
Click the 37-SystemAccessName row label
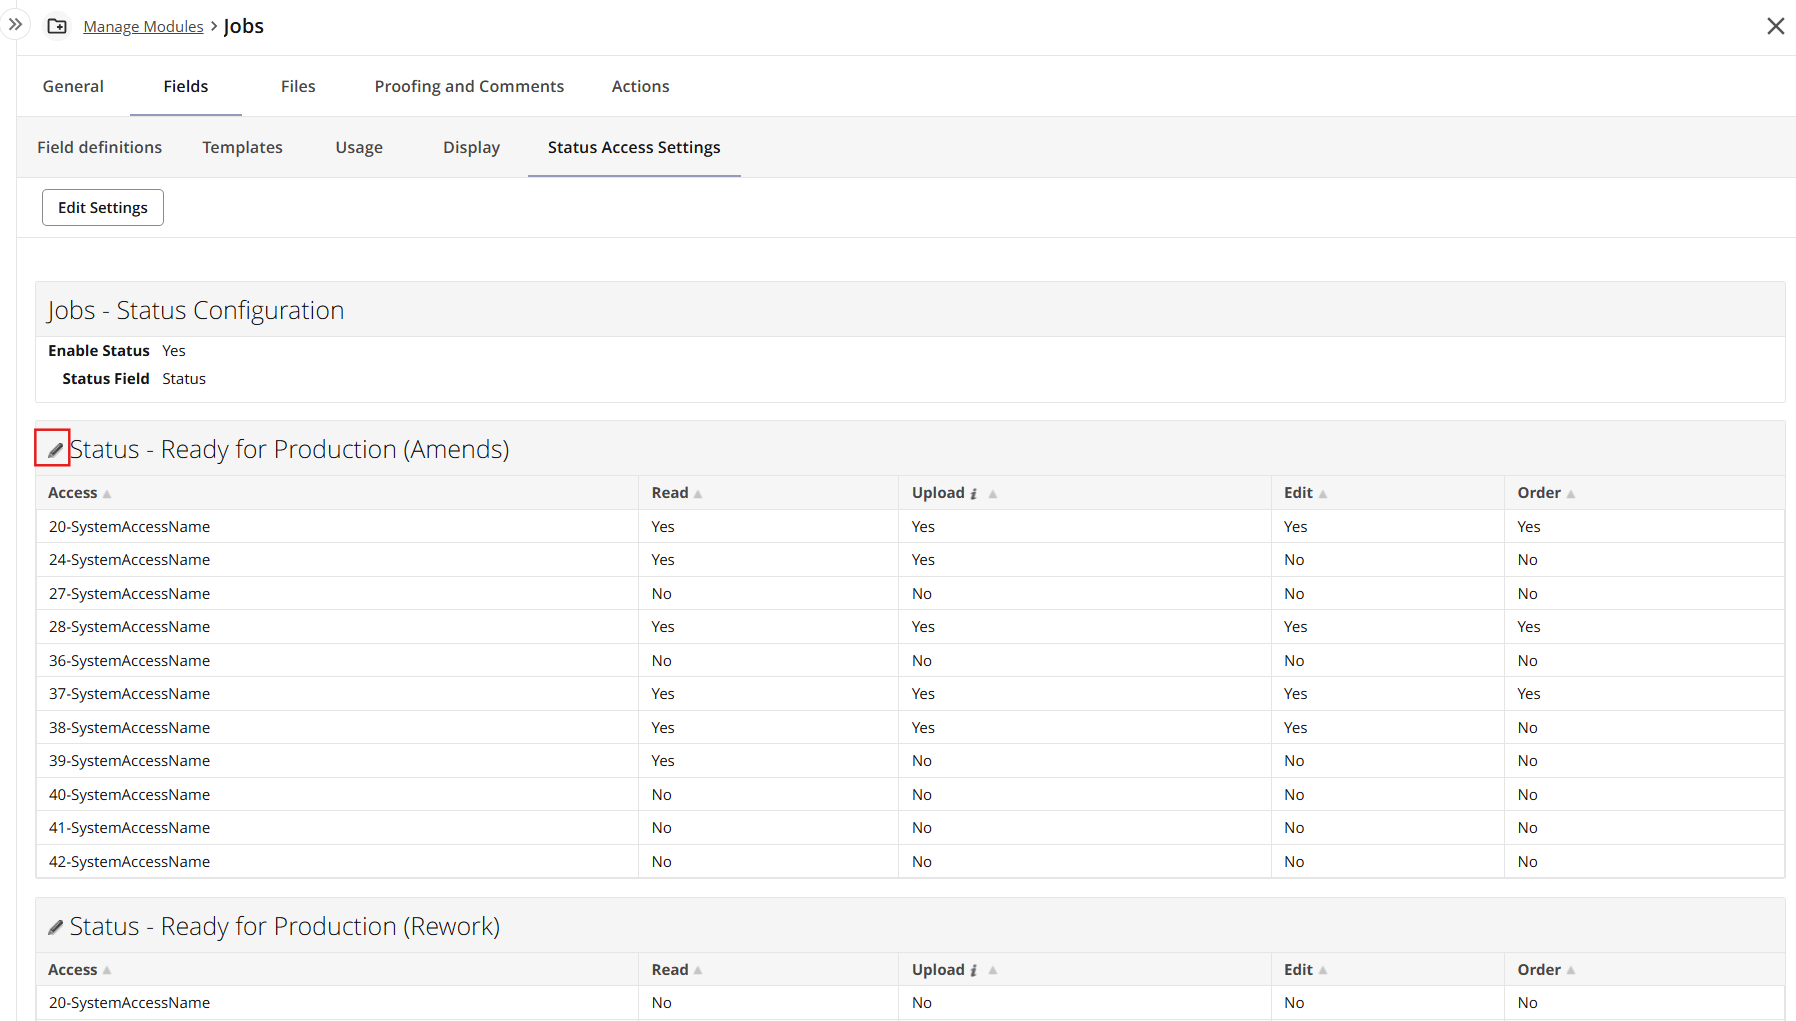129,694
